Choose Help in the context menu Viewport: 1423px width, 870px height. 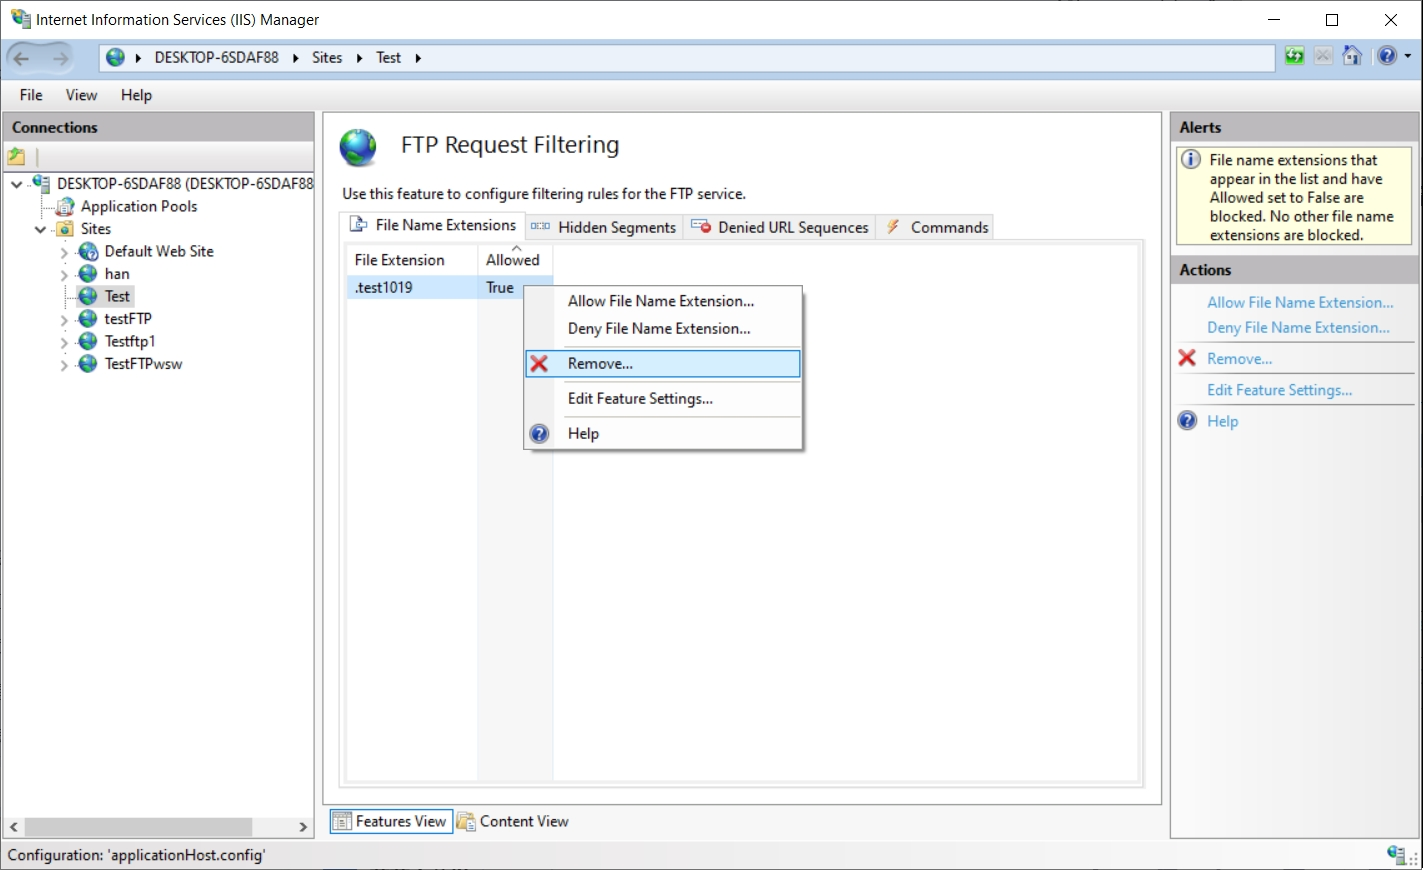click(x=662, y=433)
